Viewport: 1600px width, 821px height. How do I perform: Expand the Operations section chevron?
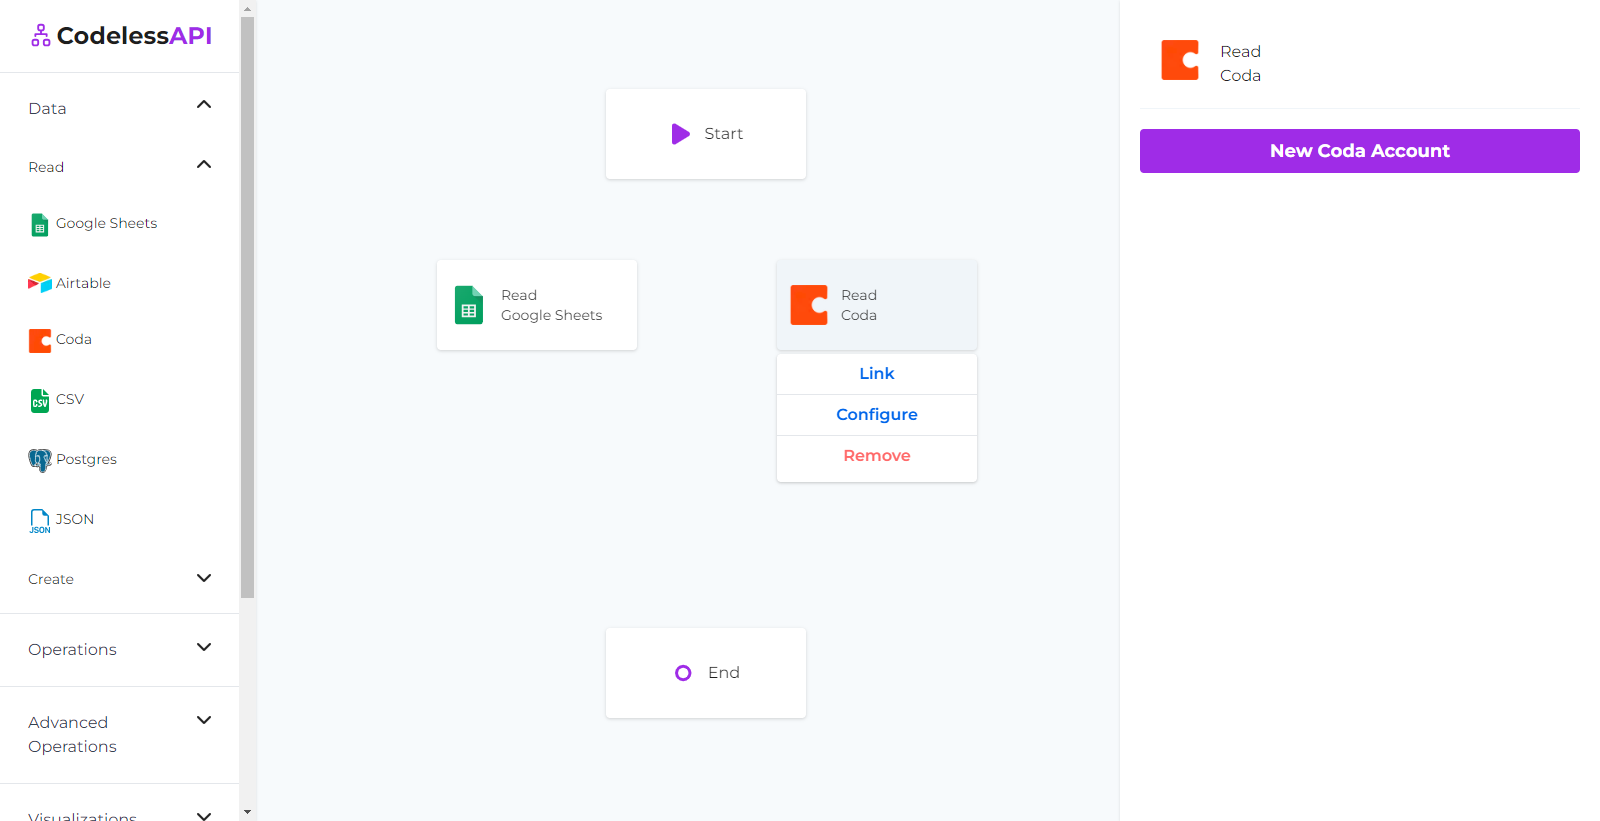(204, 647)
